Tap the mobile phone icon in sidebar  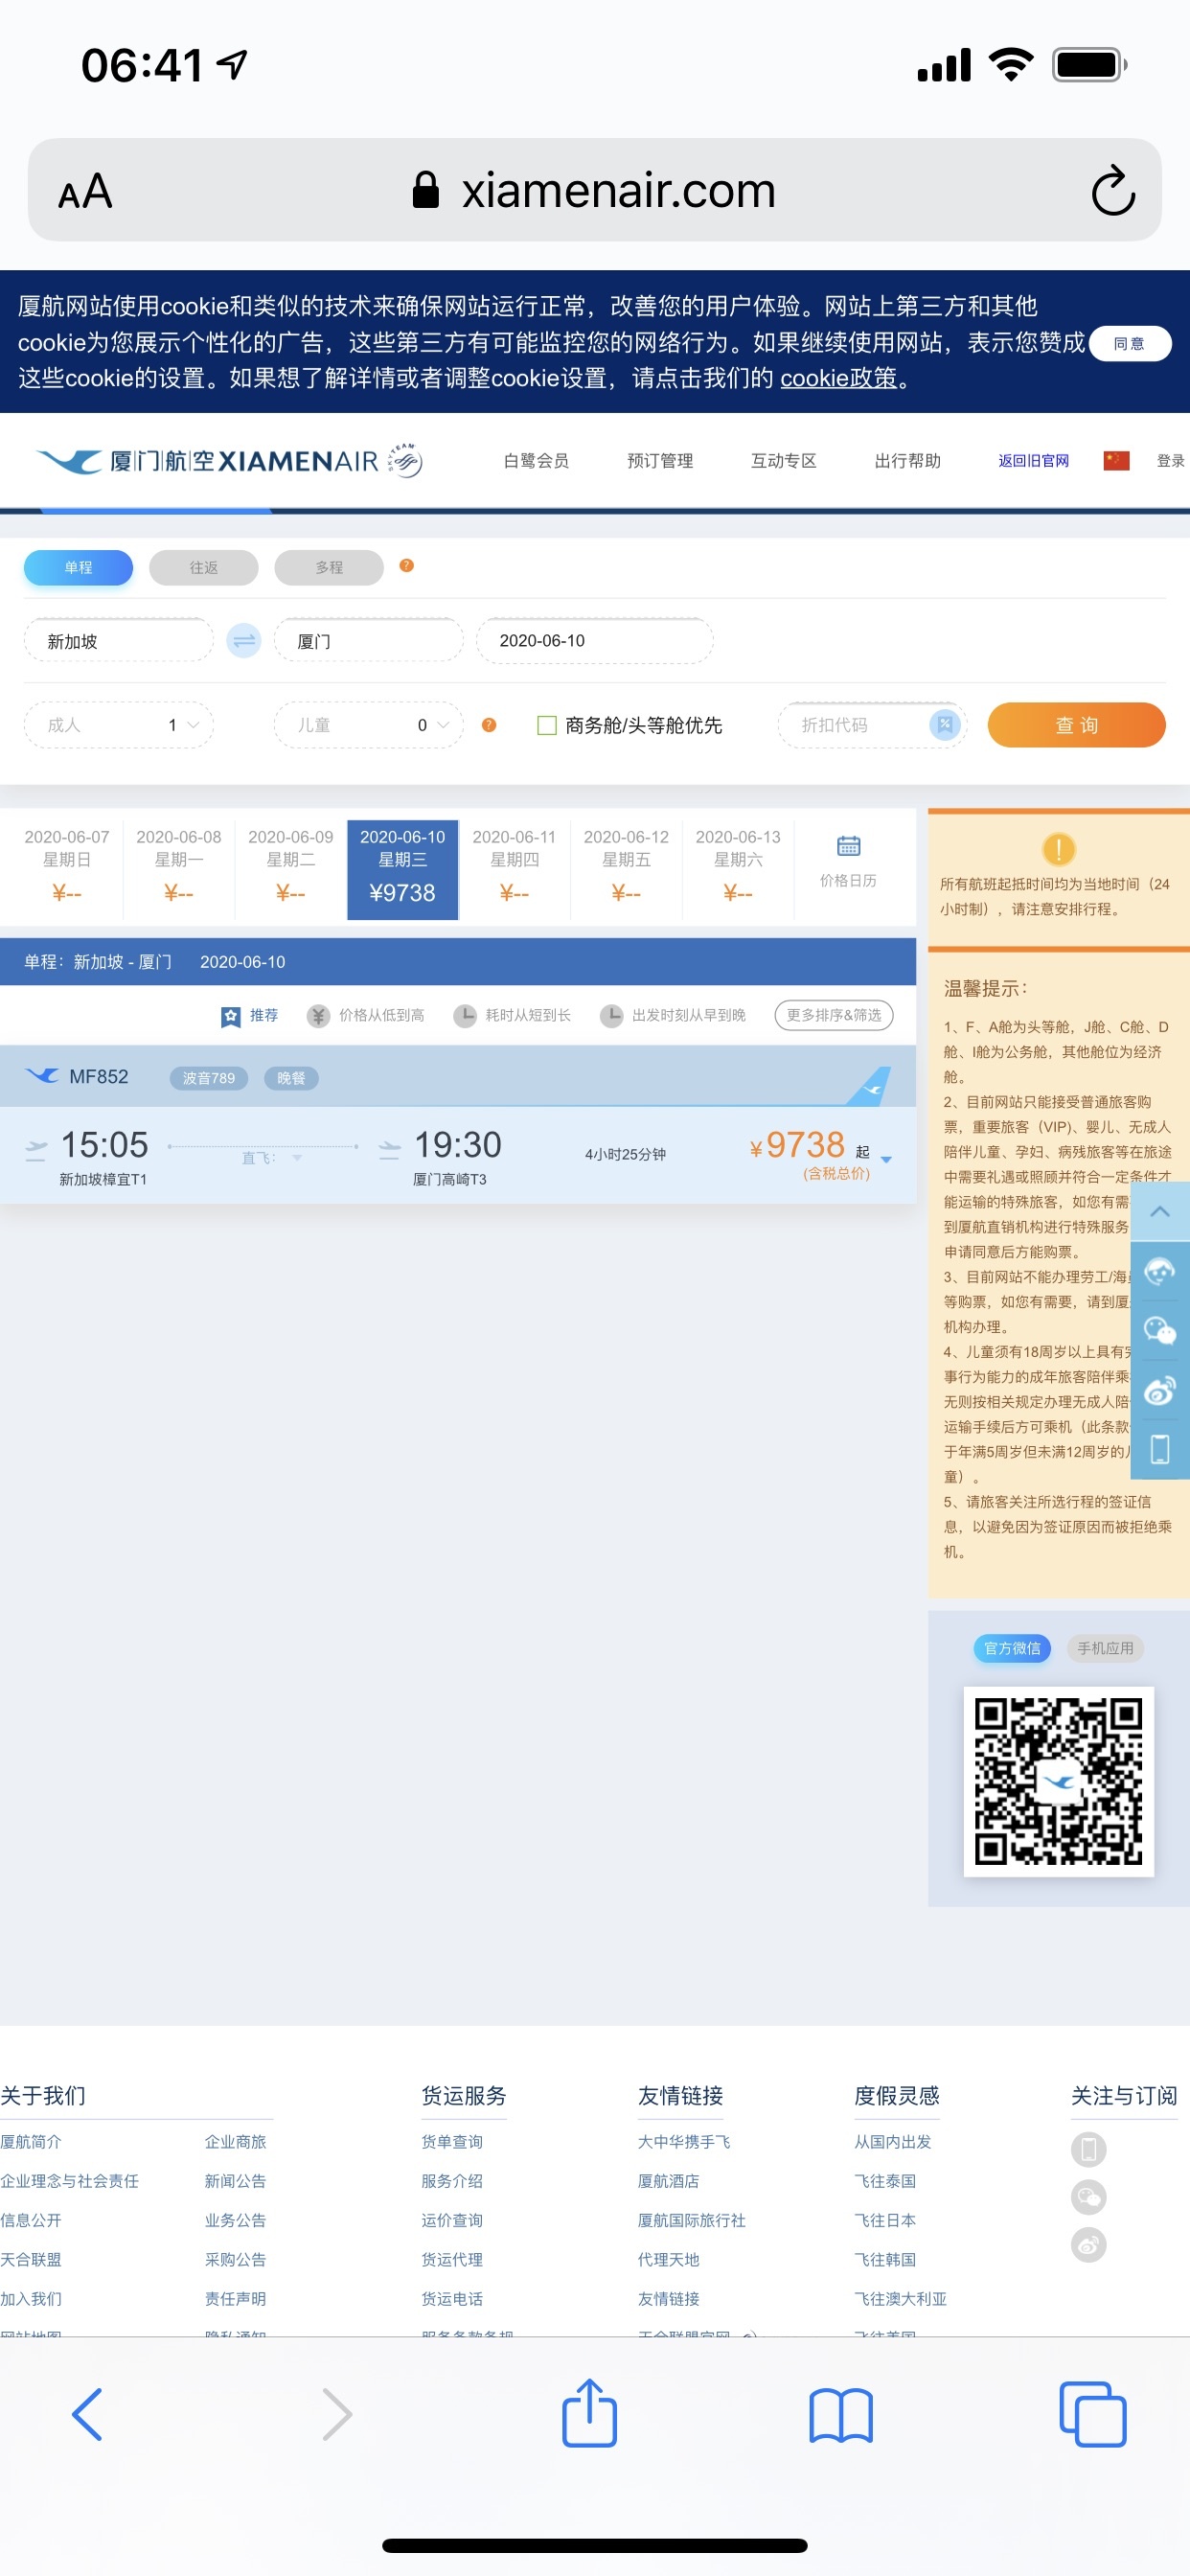tap(1159, 1449)
